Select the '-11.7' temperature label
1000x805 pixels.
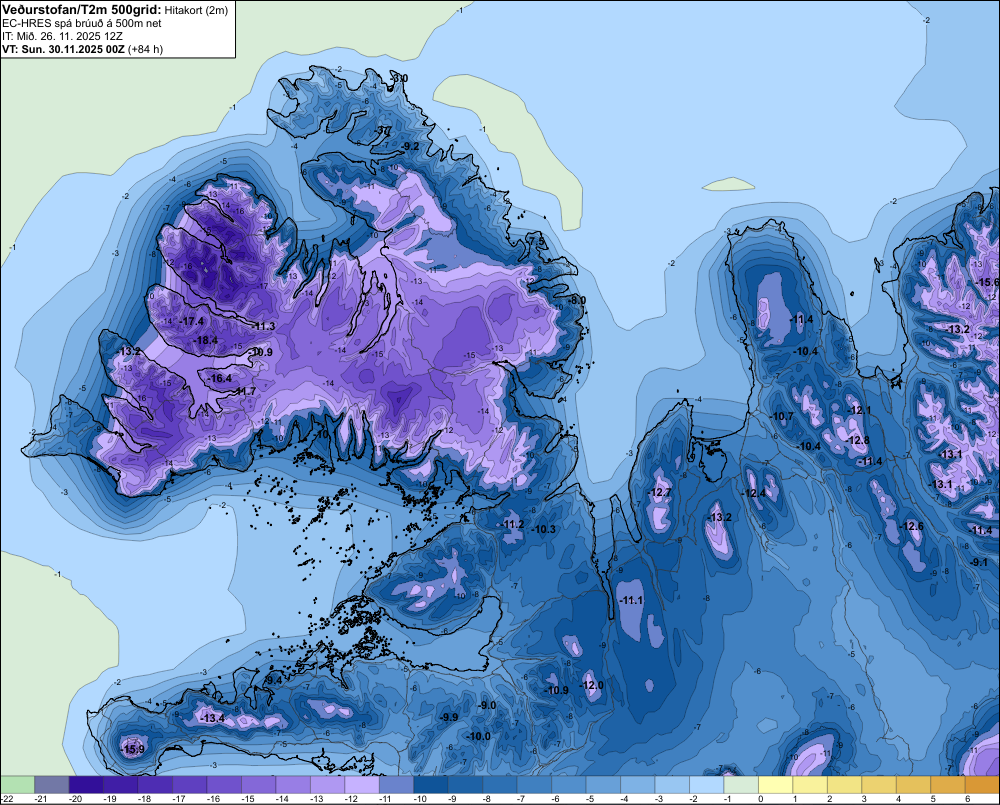[244, 392]
